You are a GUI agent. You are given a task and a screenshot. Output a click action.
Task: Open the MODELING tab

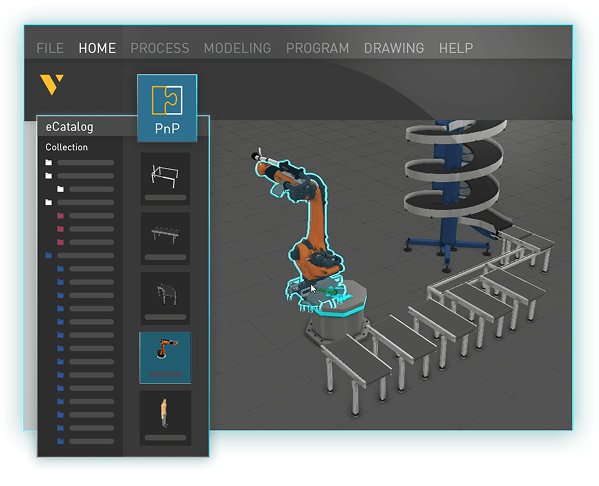point(237,48)
